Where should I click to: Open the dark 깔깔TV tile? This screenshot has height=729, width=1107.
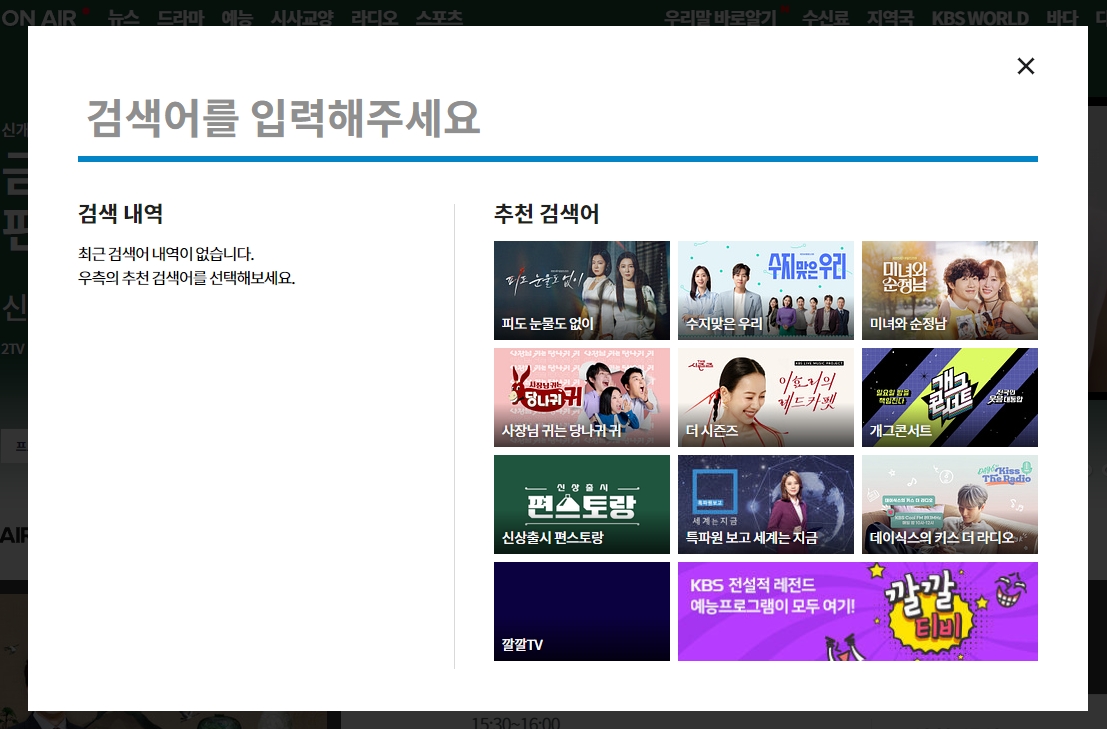click(x=582, y=611)
